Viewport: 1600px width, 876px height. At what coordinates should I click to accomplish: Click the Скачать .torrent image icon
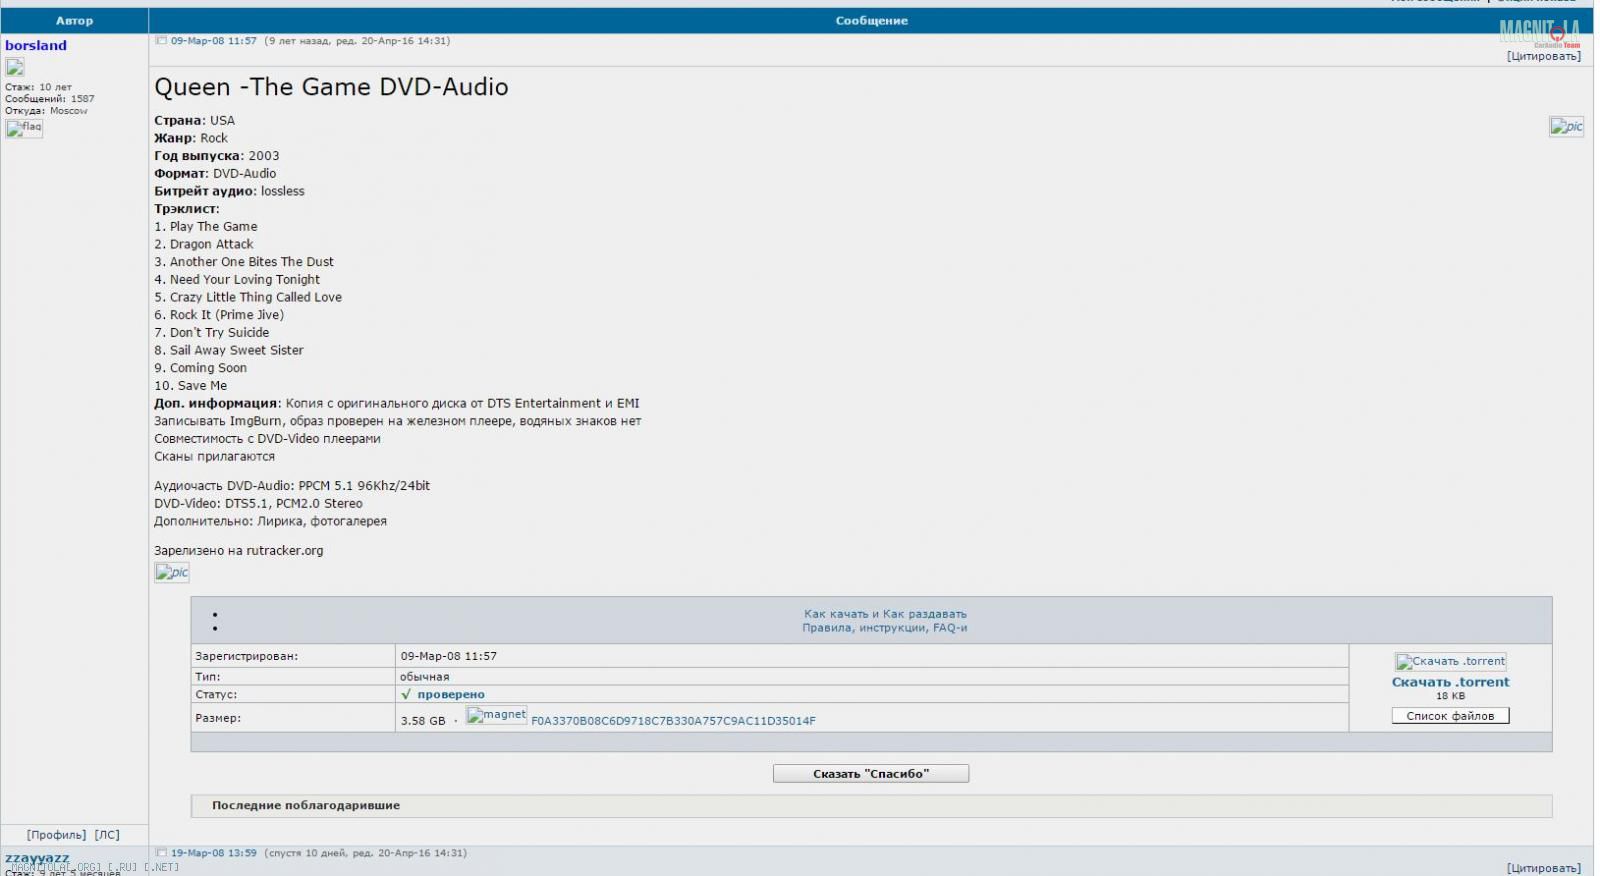click(x=1450, y=662)
